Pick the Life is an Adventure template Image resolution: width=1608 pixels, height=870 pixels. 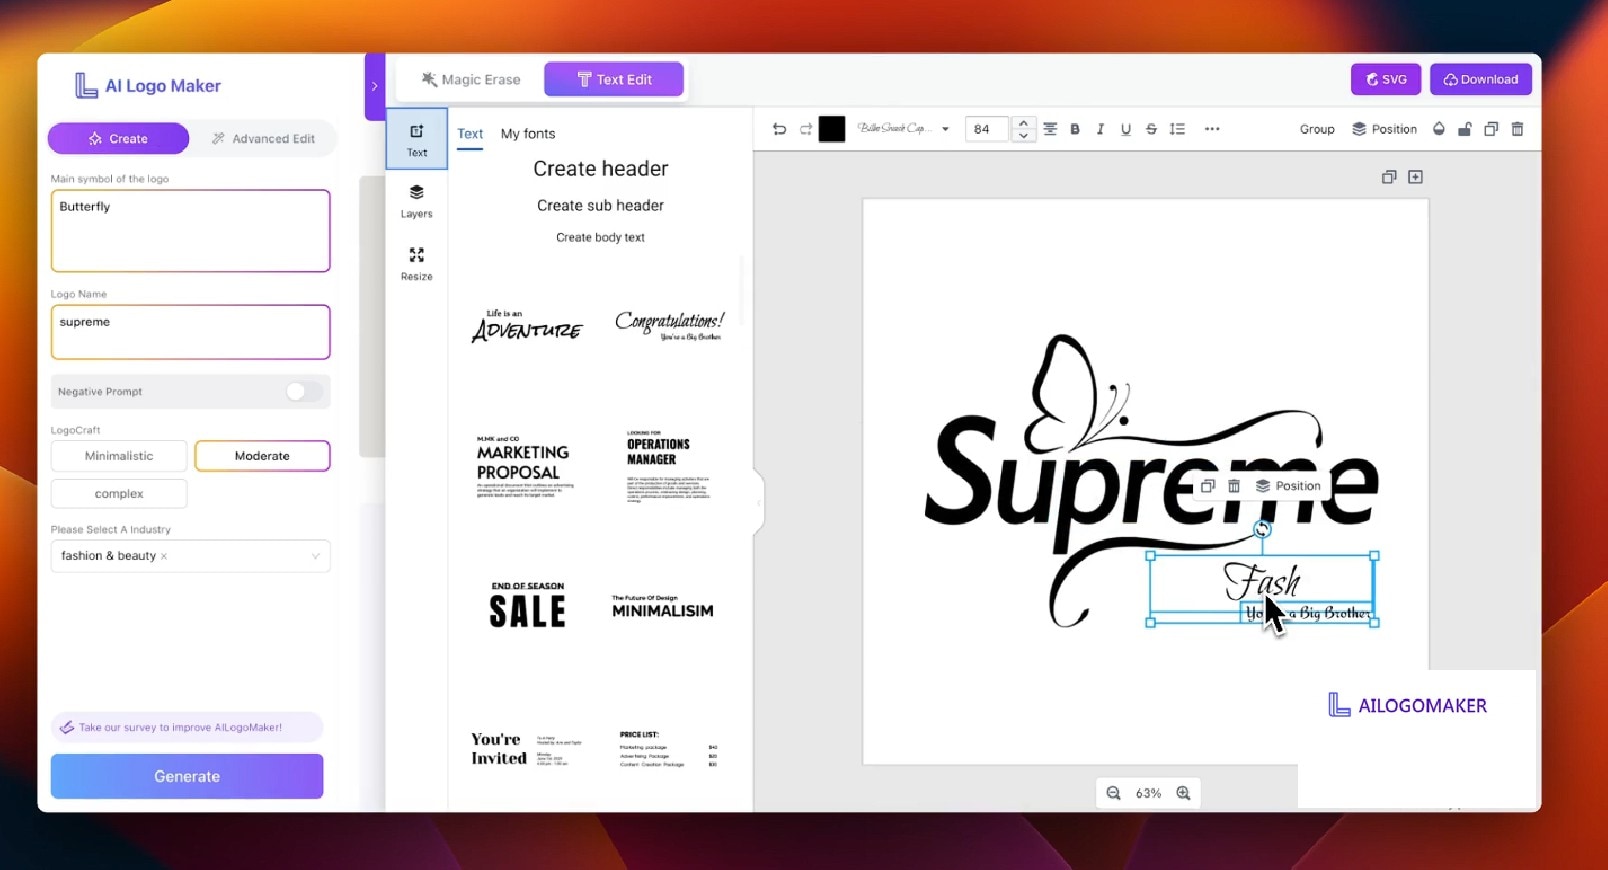coord(527,325)
